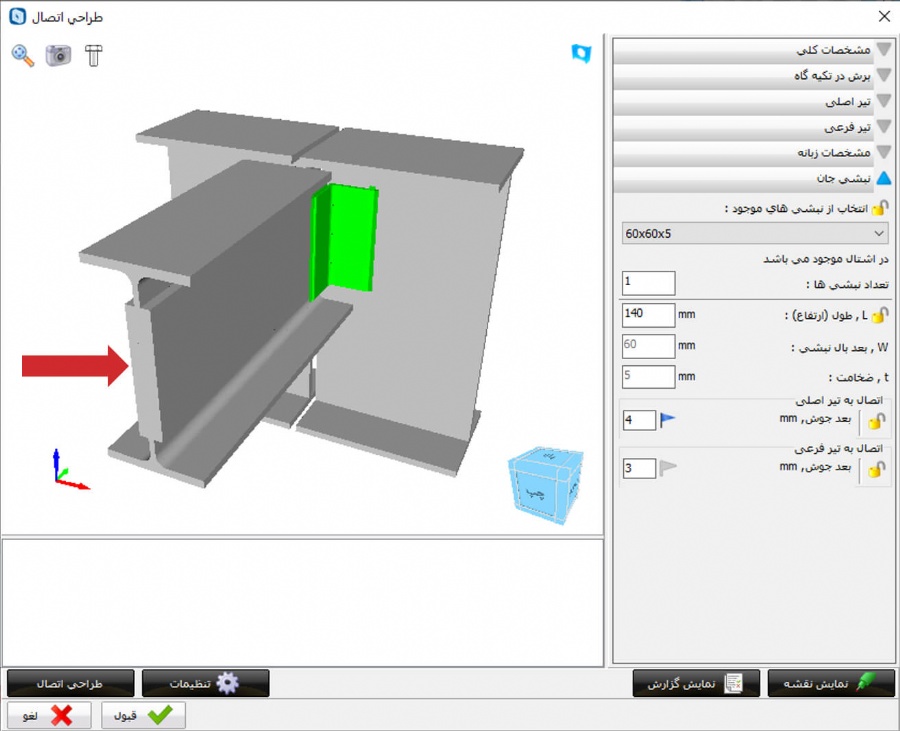Screen dimensions: 900x731
Task: Click the zoom magnifier tool icon
Action: pyautogui.click(x=22, y=55)
